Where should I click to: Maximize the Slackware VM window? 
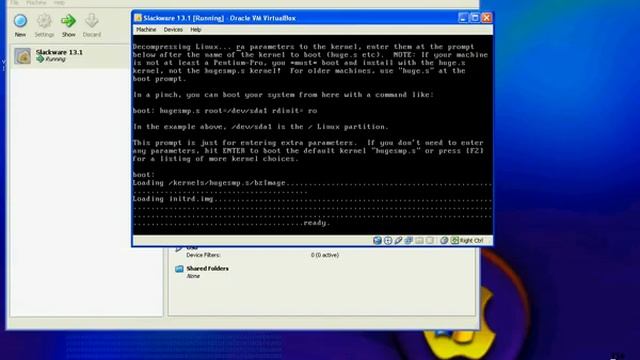[475, 18]
